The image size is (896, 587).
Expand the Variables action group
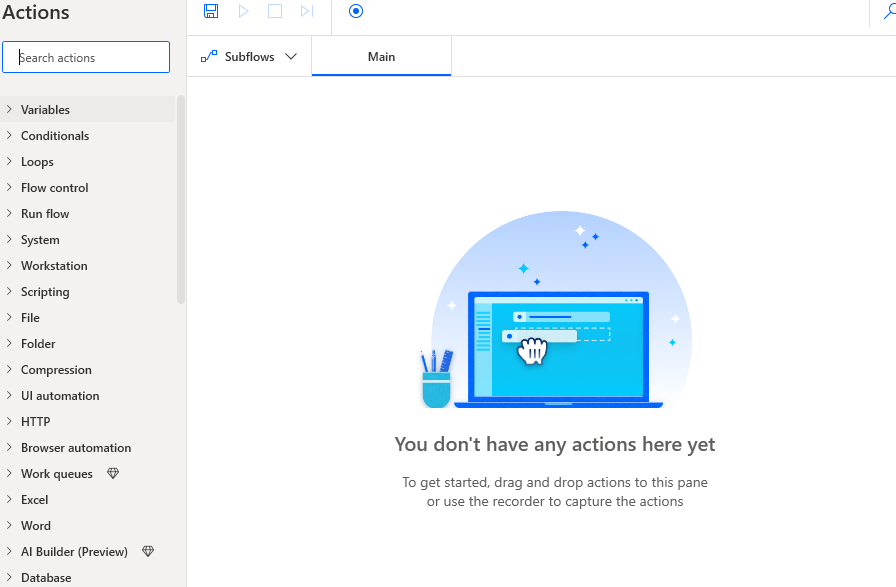click(45, 110)
